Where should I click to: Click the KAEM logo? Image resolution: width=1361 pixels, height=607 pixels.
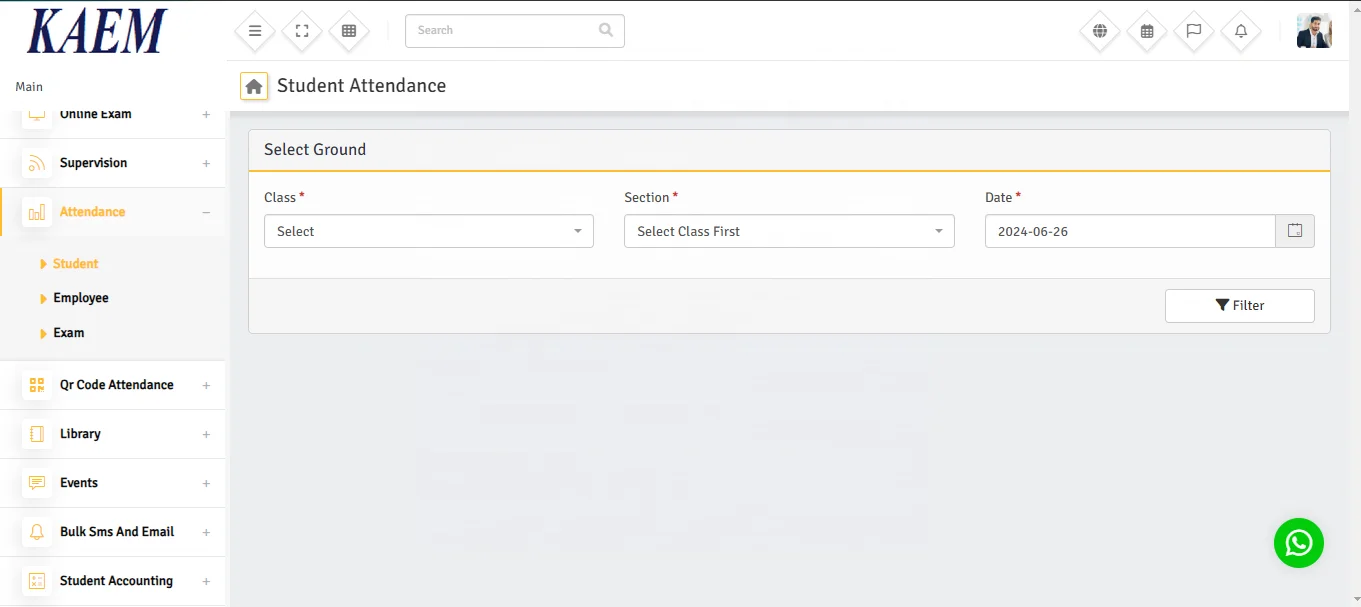(x=97, y=32)
